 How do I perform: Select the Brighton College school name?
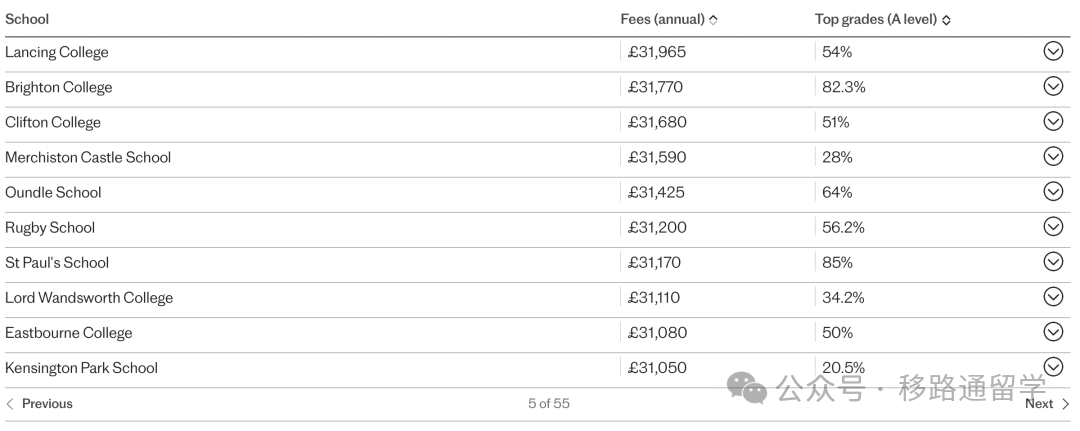59,87
